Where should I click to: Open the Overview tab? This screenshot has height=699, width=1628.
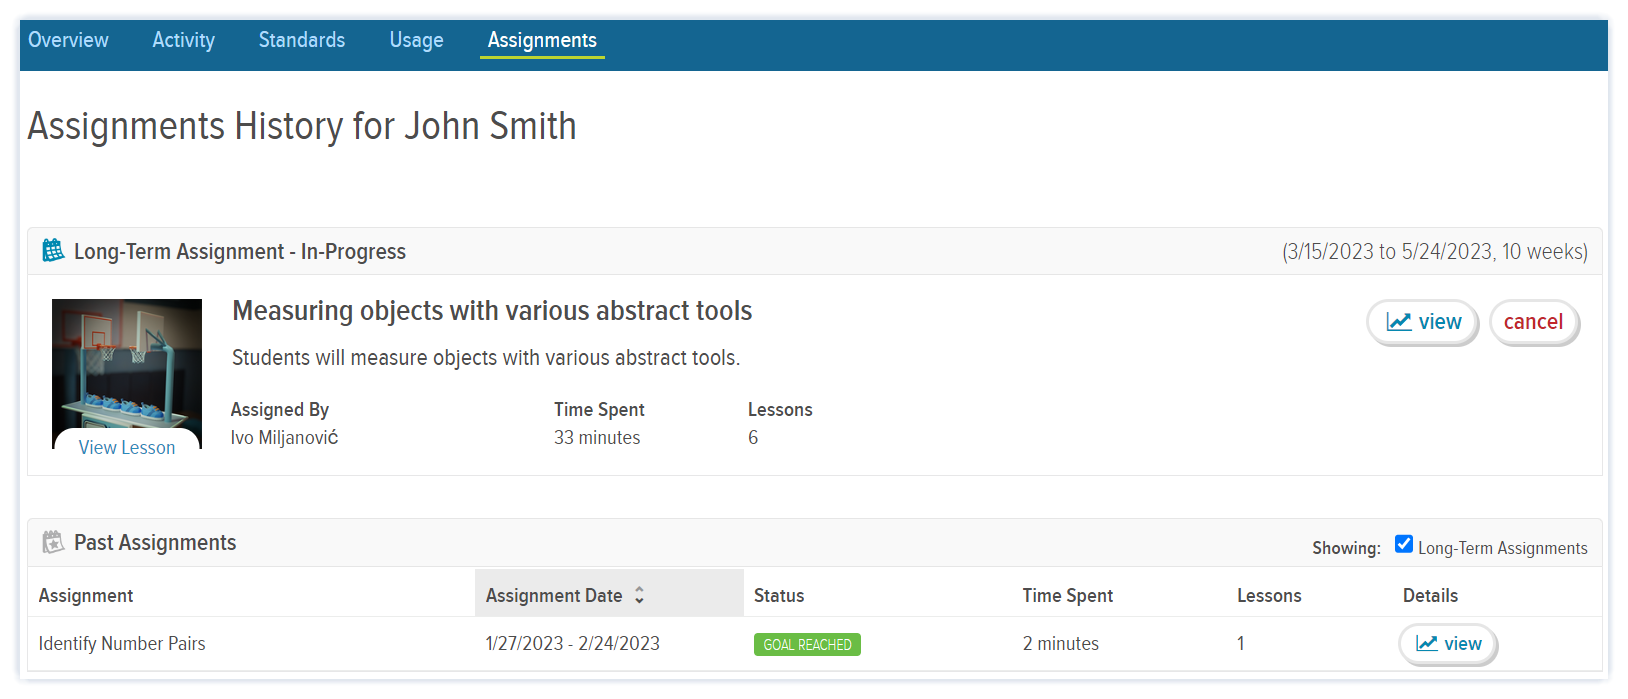[68, 40]
